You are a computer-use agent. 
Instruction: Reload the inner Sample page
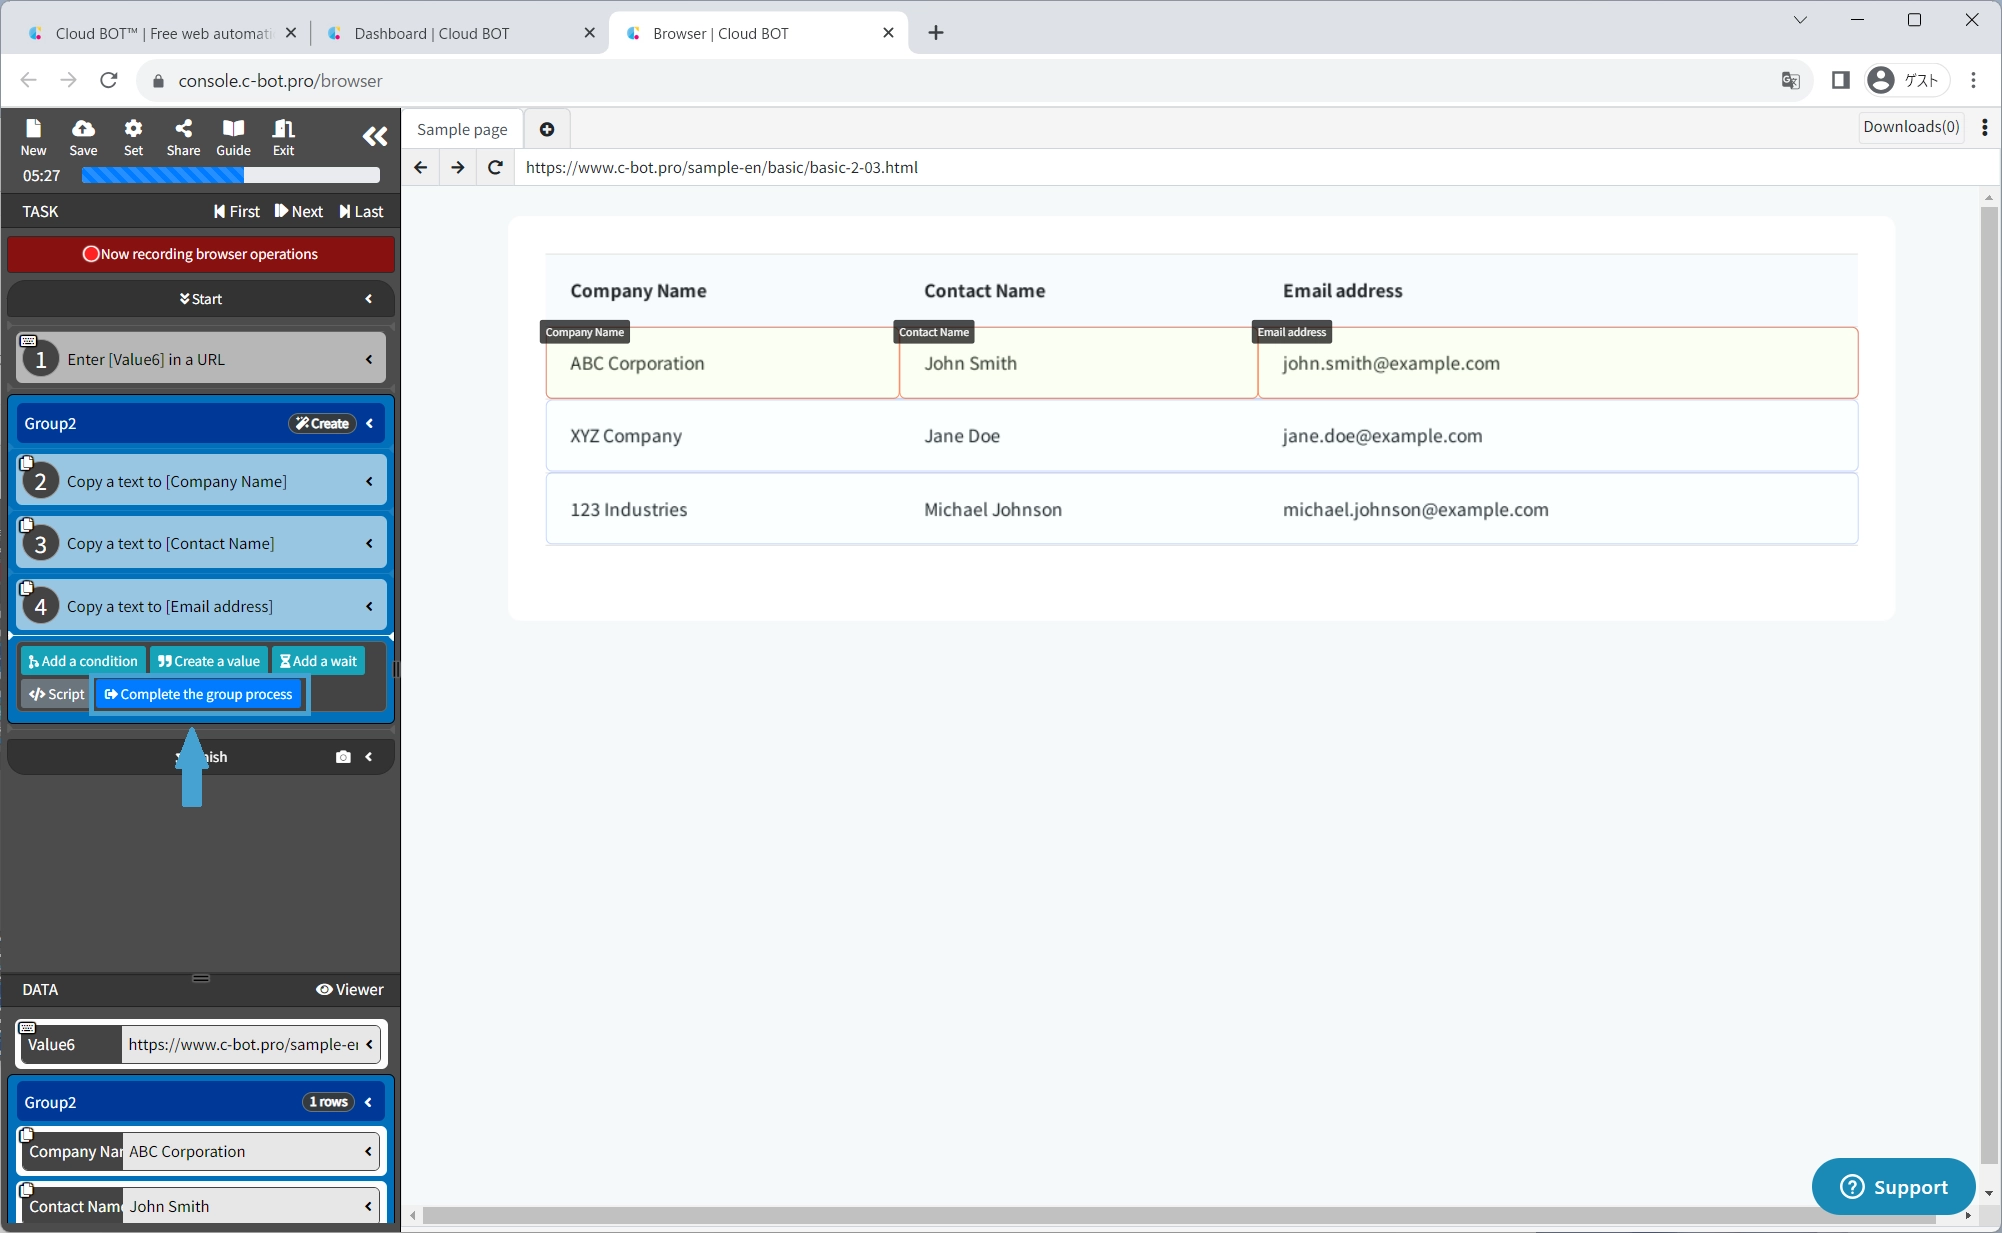(x=495, y=167)
